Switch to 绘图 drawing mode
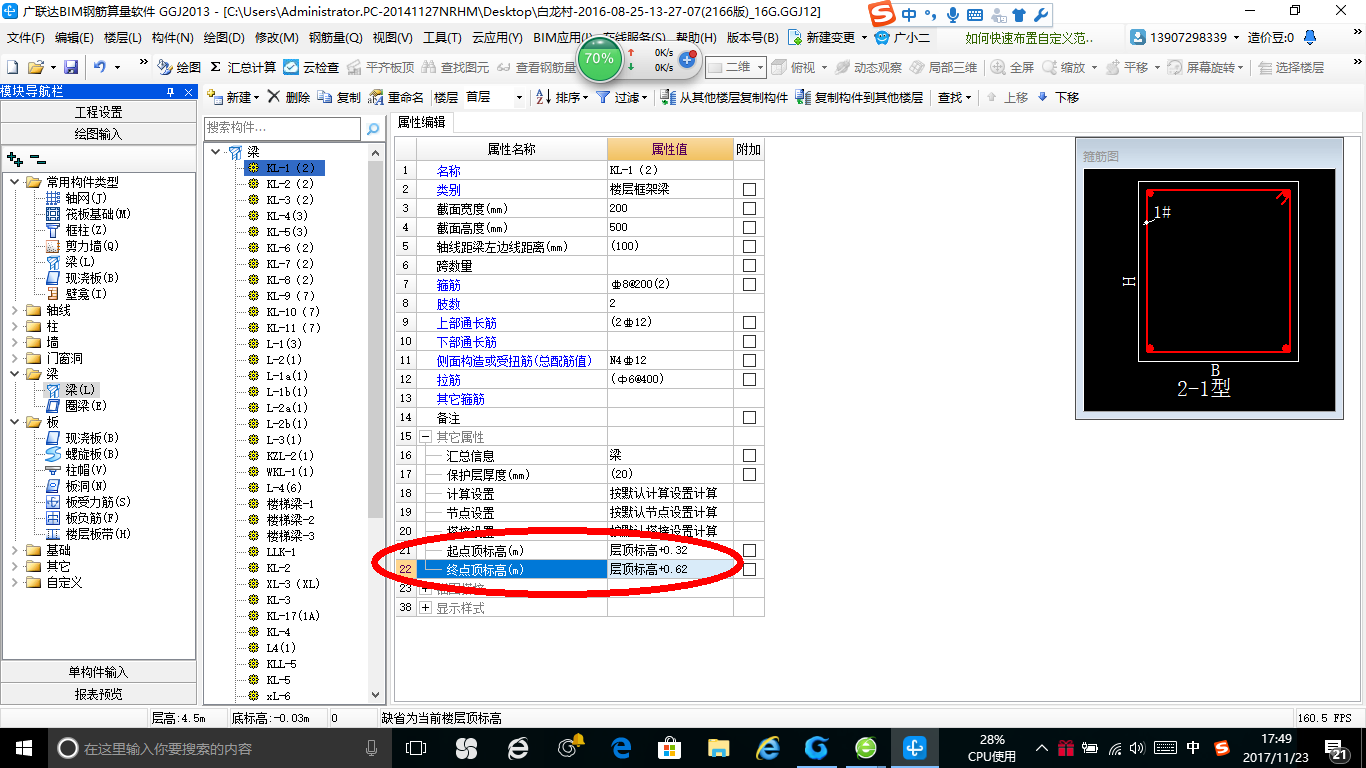 [179, 67]
